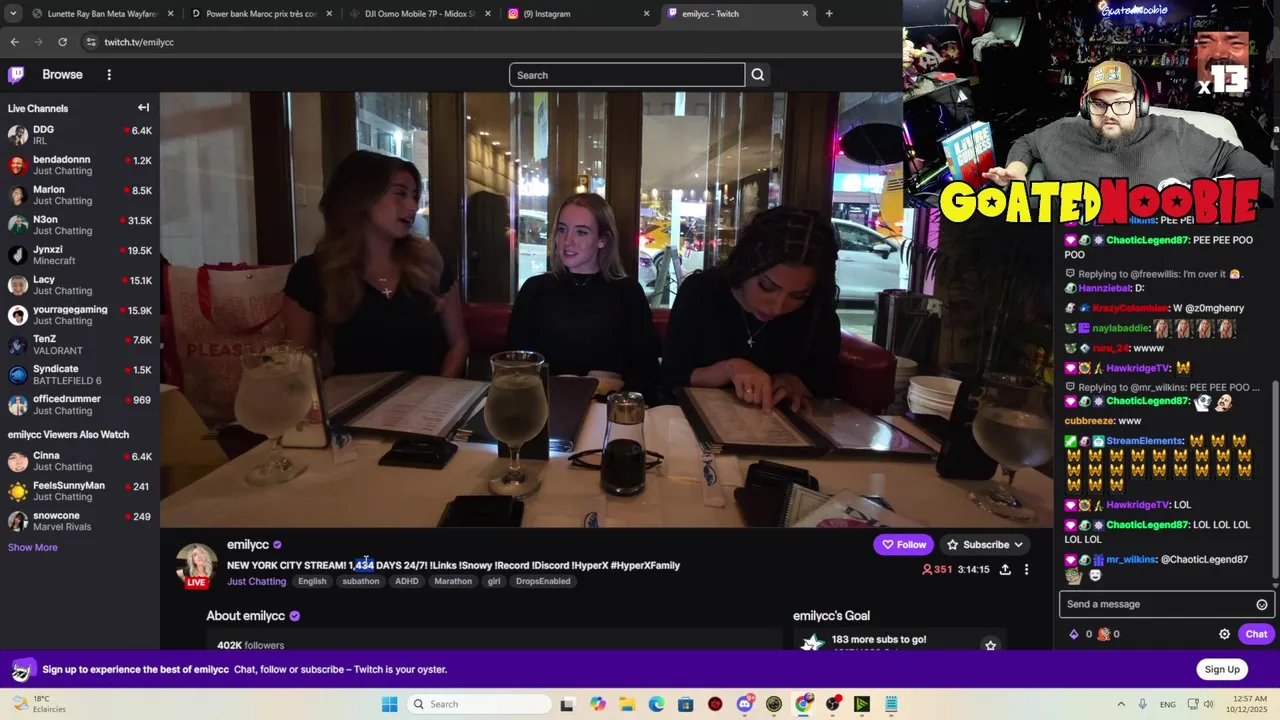Image resolution: width=1280 pixels, height=720 pixels.
Task: Switch to the Power bank Maroc tab
Action: (x=262, y=14)
